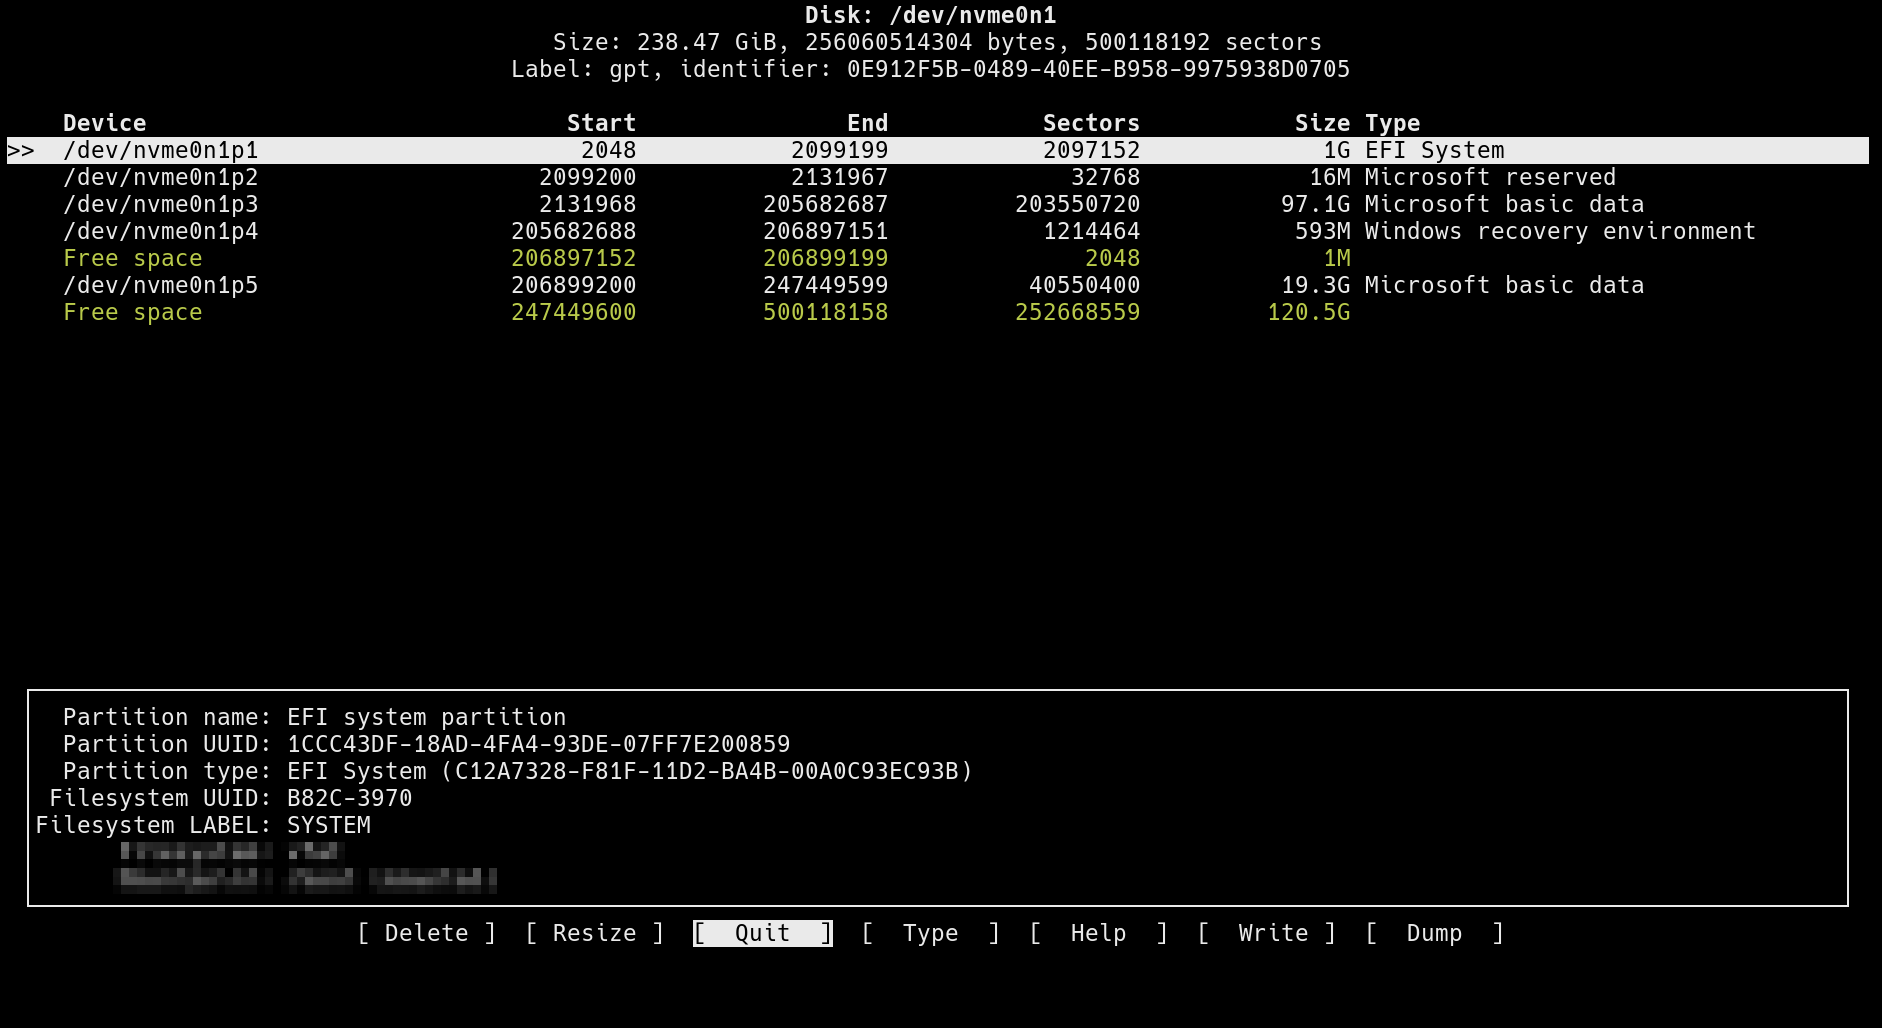Click the End column header
This screenshot has height=1028, width=1882.
point(867,123)
